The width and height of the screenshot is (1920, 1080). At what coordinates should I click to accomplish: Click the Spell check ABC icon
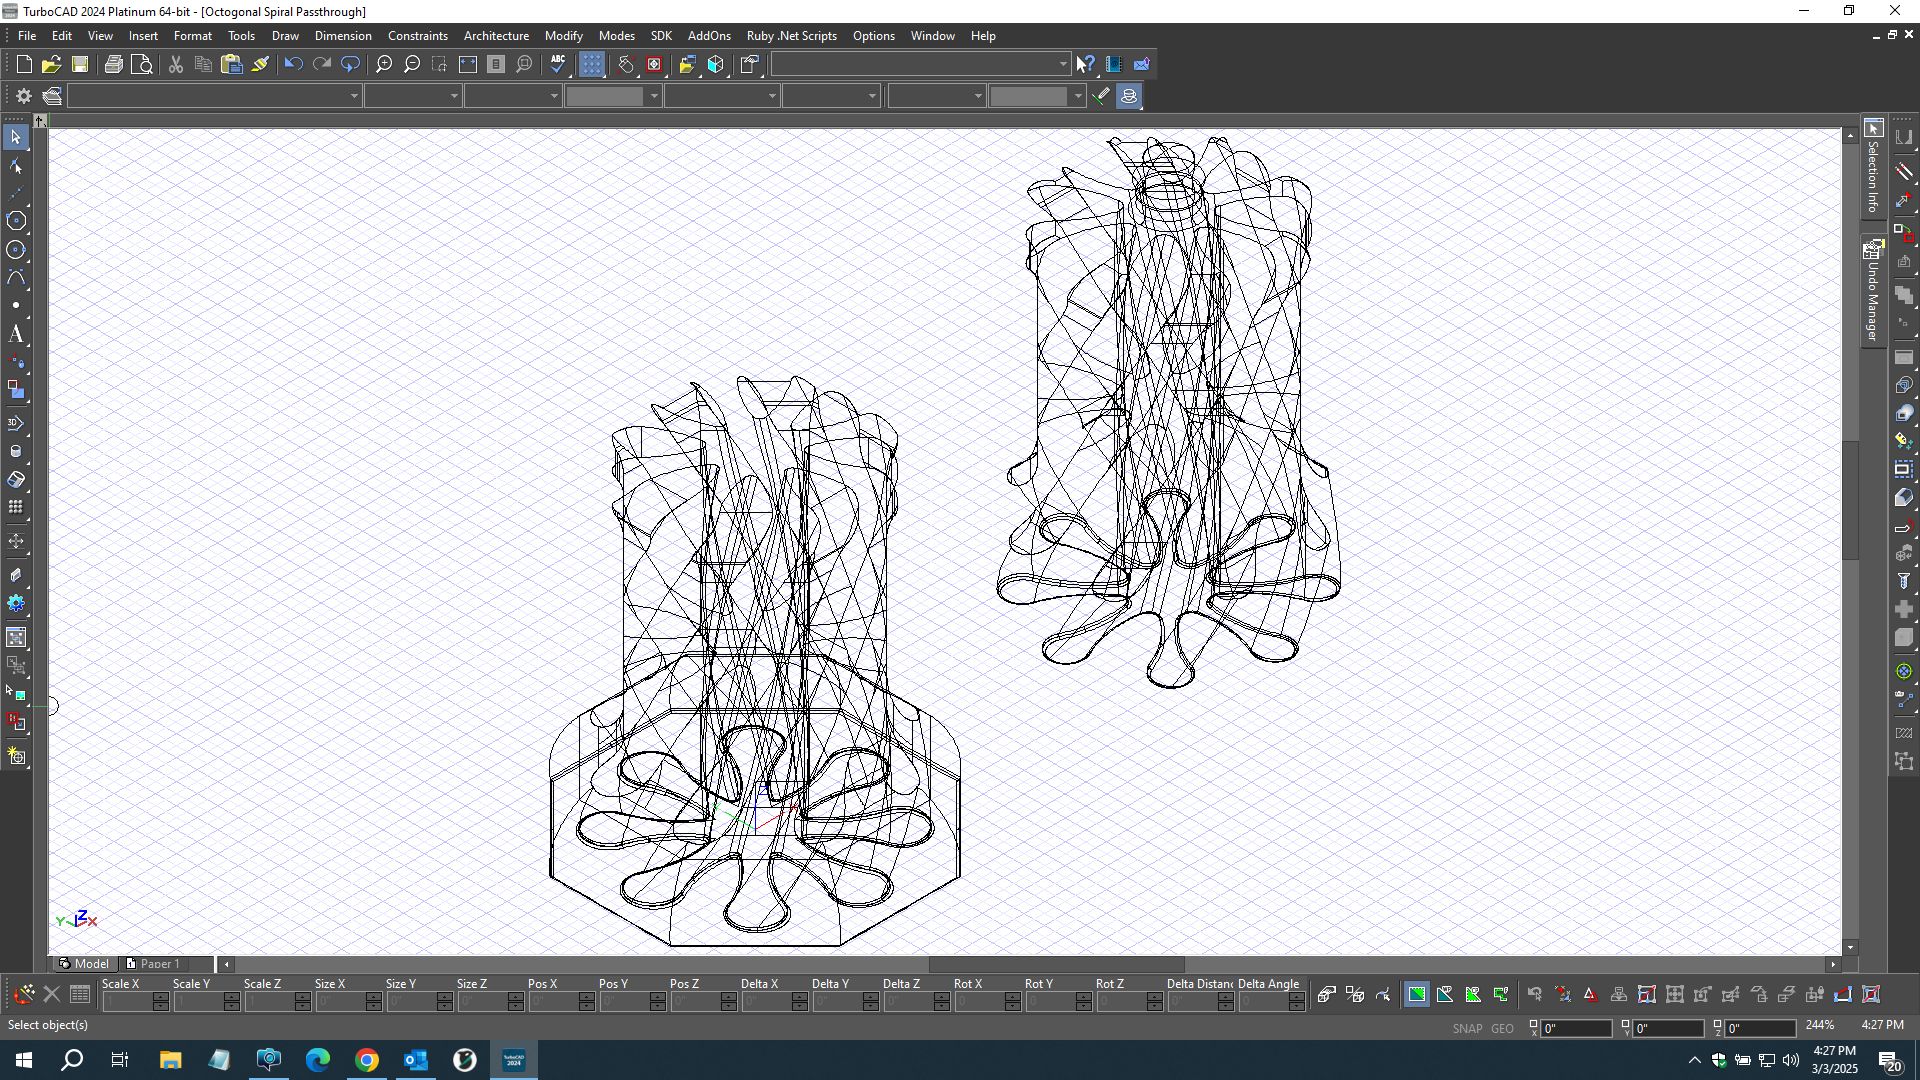pyautogui.click(x=558, y=64)
